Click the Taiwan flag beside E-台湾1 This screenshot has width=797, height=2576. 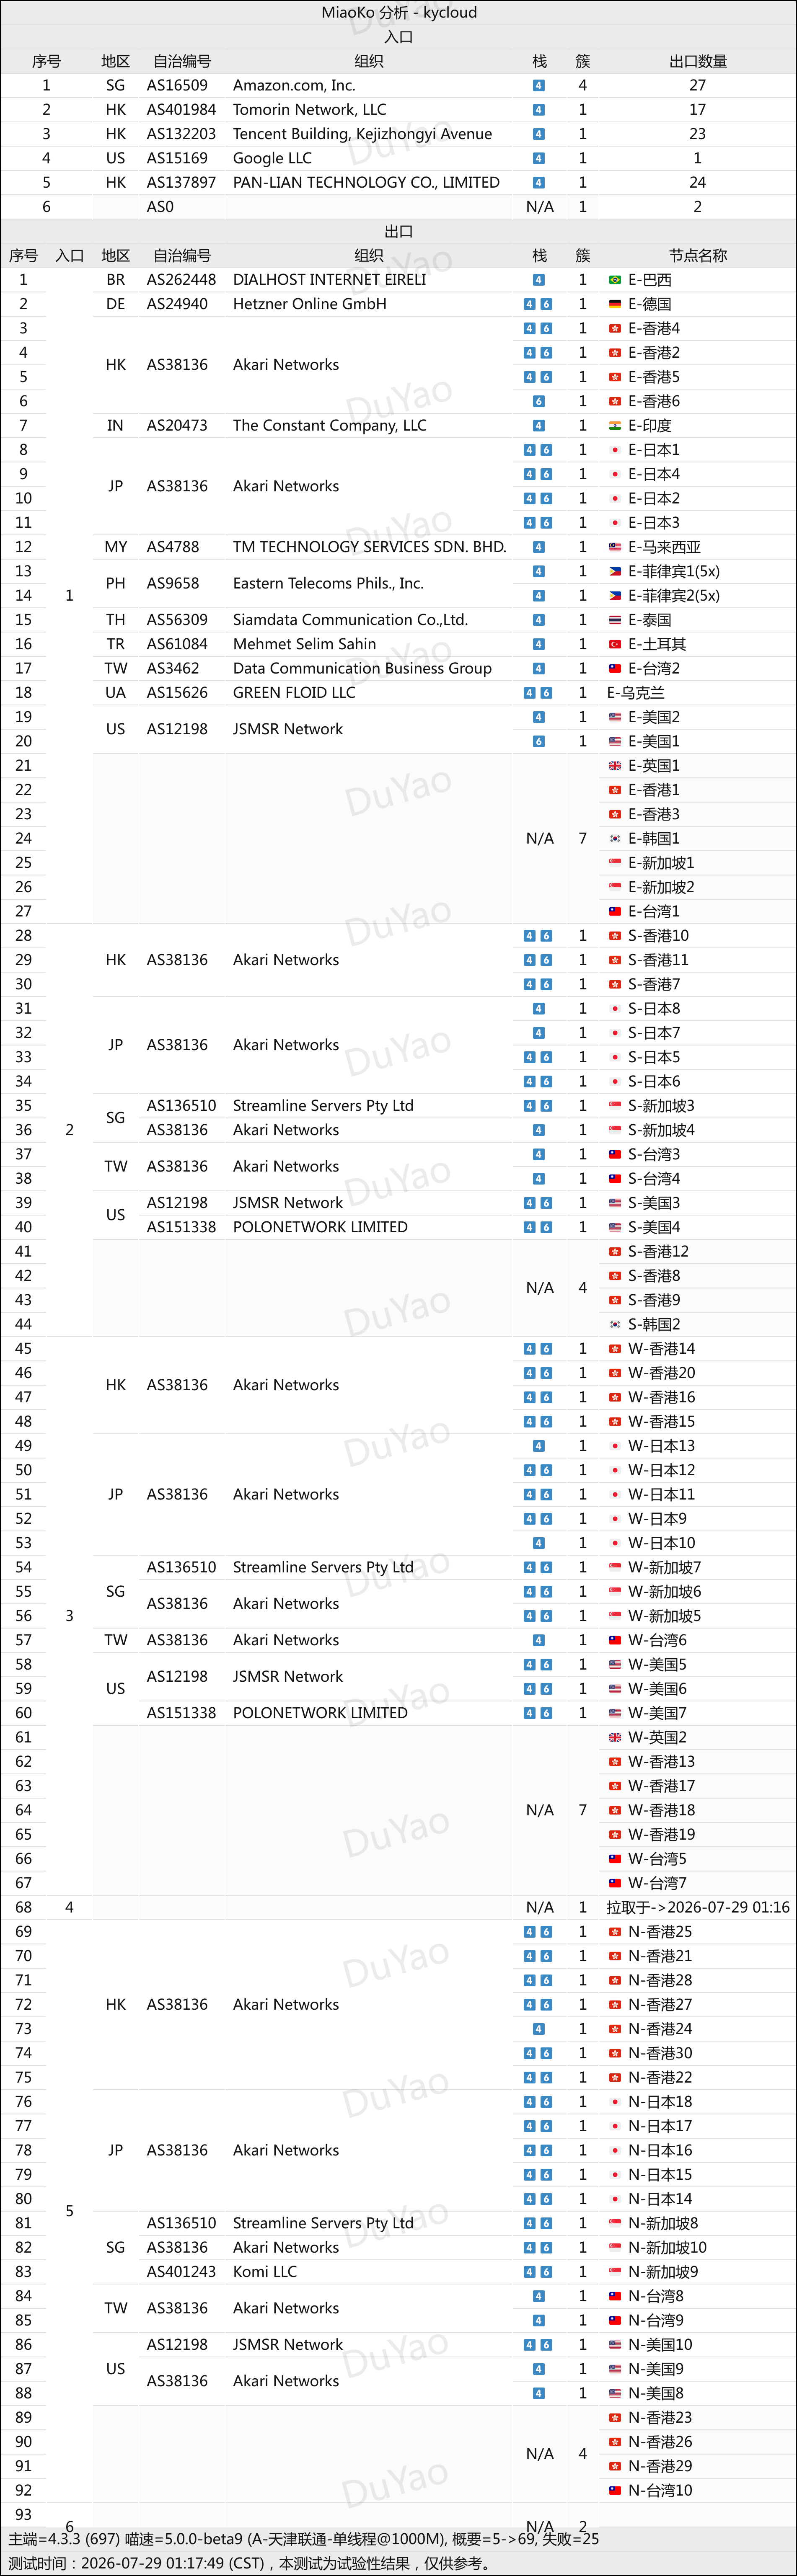pos(615,911)
